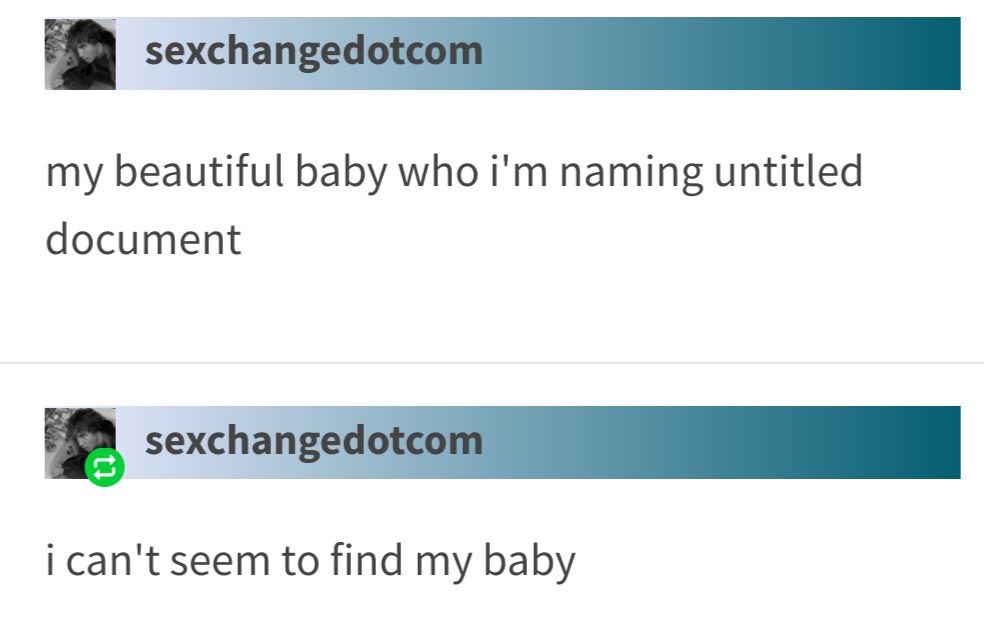This screenshot has height=618, width=984.
Task: Click the reblog post's gradient header bar
Action: [x=700, y=442]
